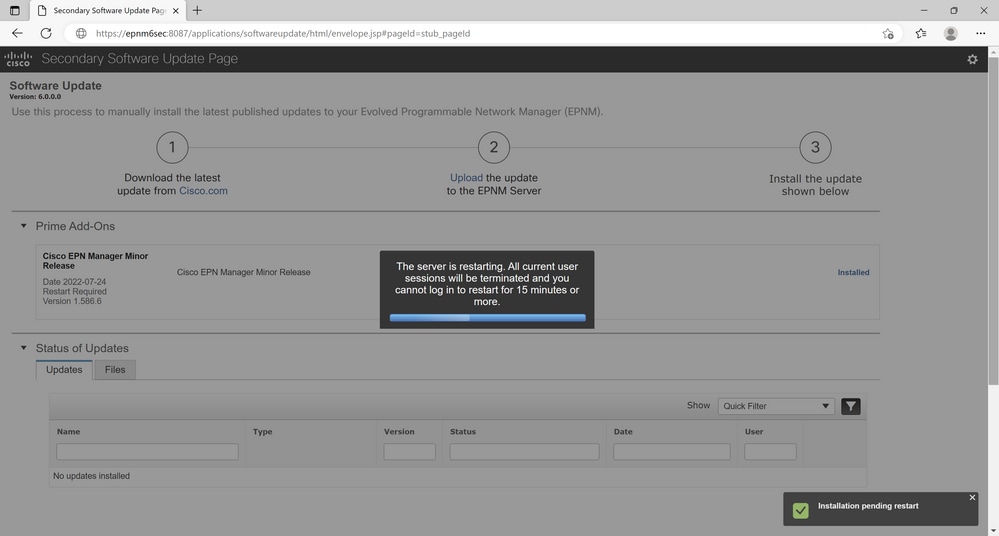Focus the Version filter input field
This screenshot has width=999, height=536.
(x=410, y=452)
